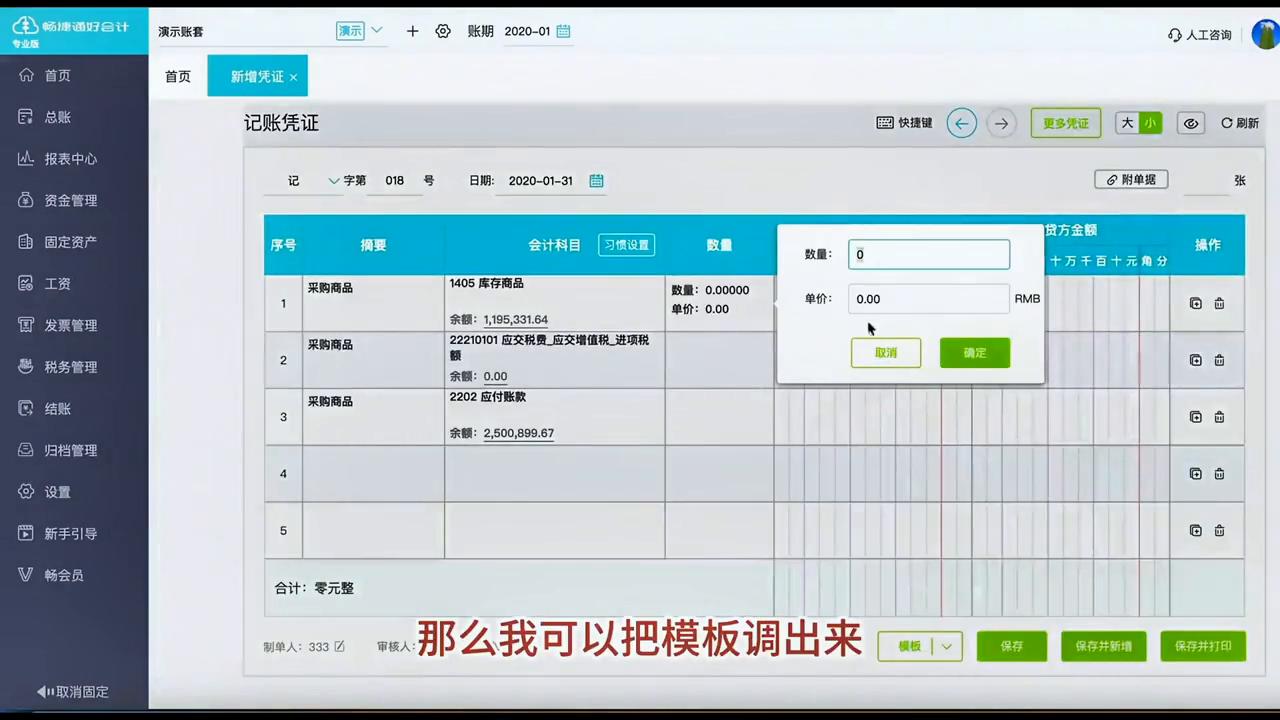Switch voucher display size to 大
The image size is (1280, 720).
coord(1126,123)
